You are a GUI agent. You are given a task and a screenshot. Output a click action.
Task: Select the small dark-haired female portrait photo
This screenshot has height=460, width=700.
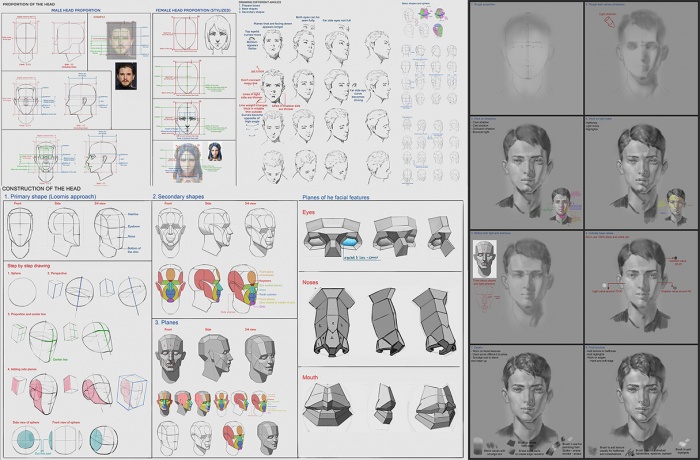pyautogui.click(x=216, y=151)
